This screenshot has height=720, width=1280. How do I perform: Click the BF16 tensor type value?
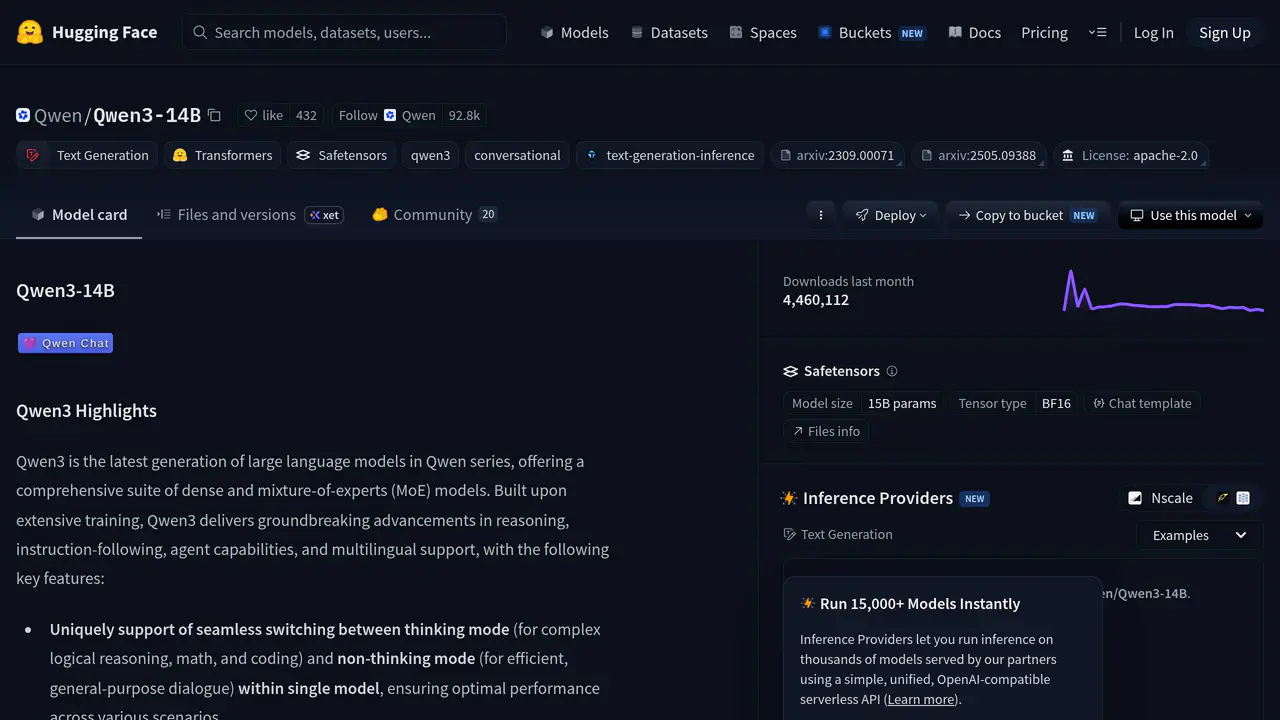tap(1056, 403)
